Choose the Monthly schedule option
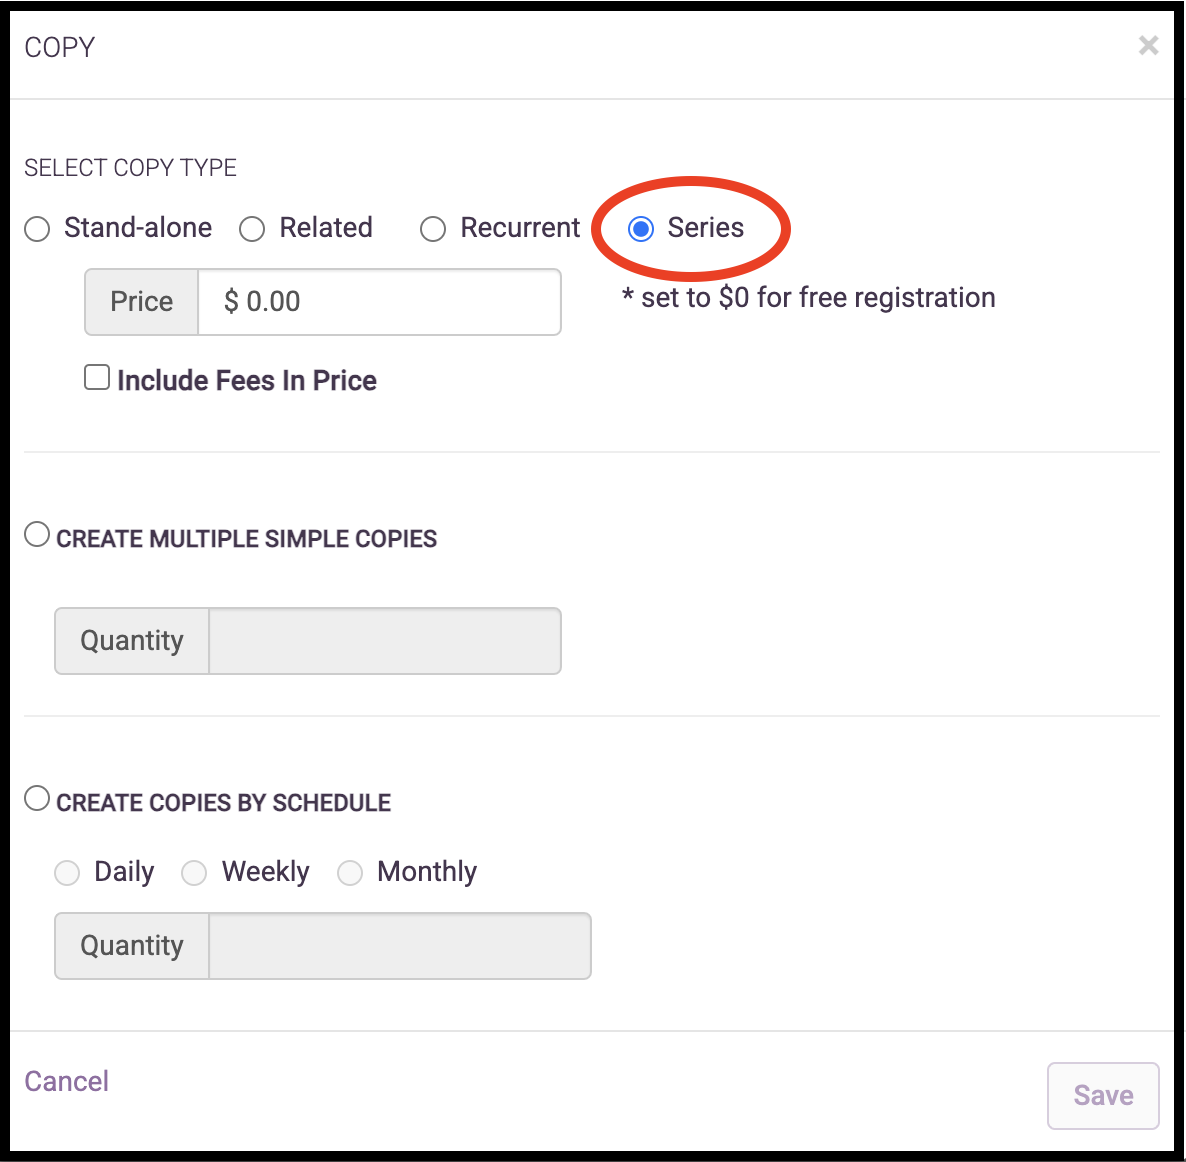1186x1162 pixels. click(349, 872)
